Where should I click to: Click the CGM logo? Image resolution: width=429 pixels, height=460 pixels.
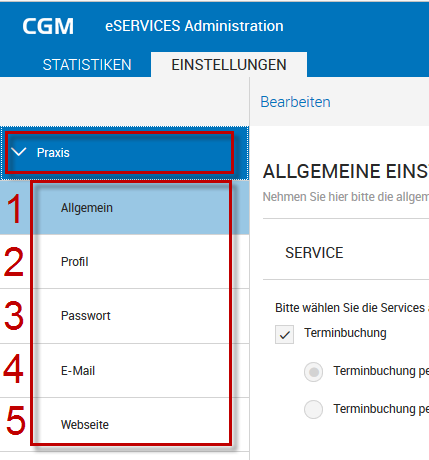48,26
